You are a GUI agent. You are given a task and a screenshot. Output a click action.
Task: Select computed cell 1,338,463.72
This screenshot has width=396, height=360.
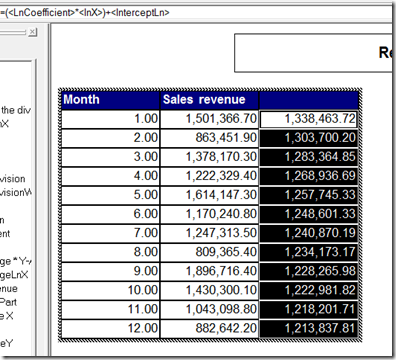[x=309, y=119]
